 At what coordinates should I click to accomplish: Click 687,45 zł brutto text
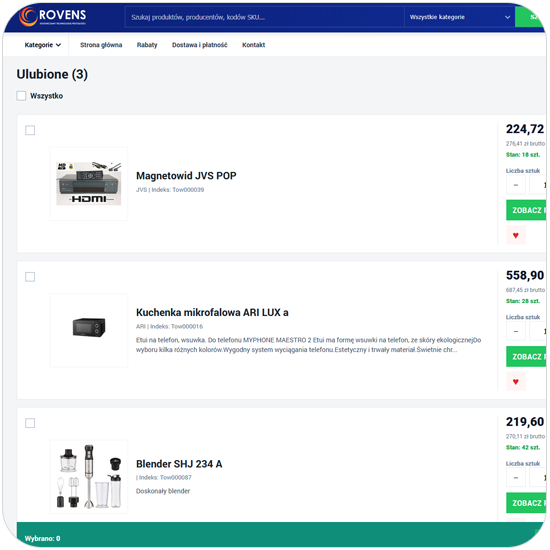525,290
